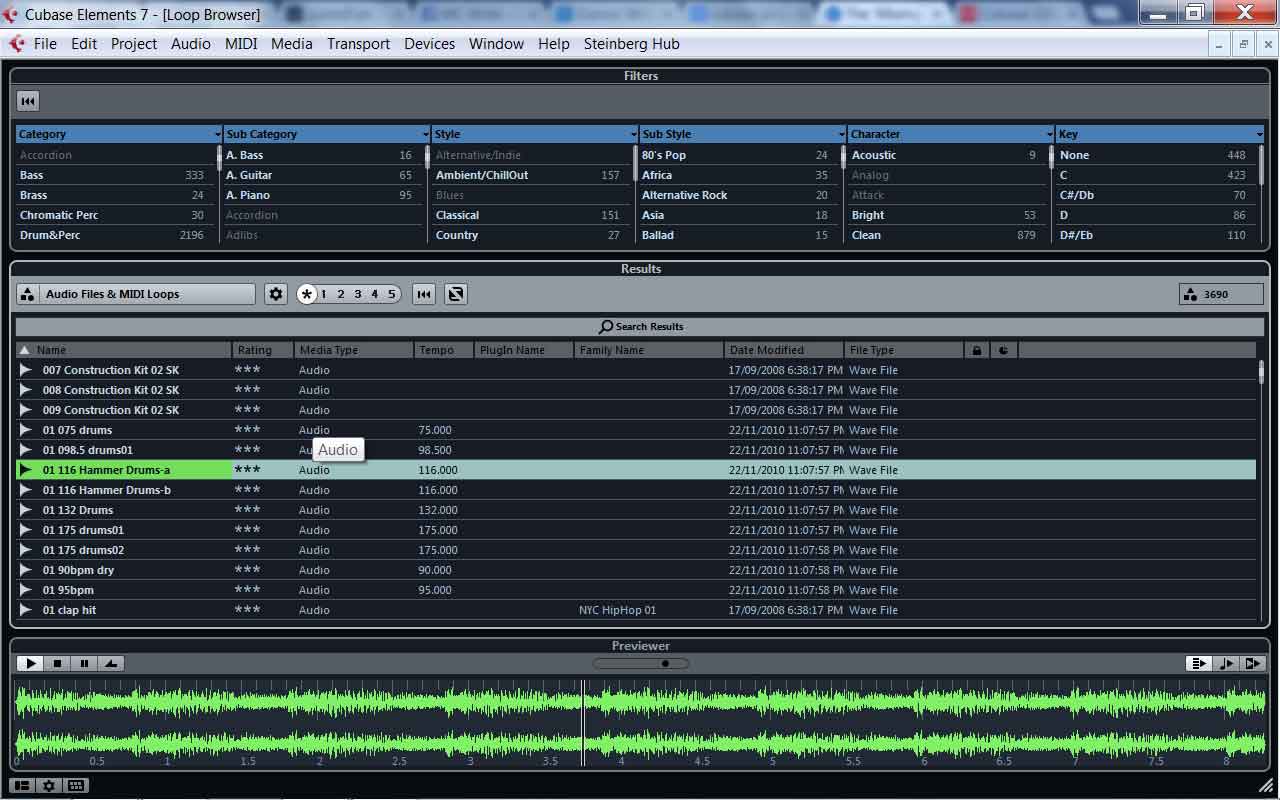Select the 01 175 drums02 row

[x=636, y=550]
